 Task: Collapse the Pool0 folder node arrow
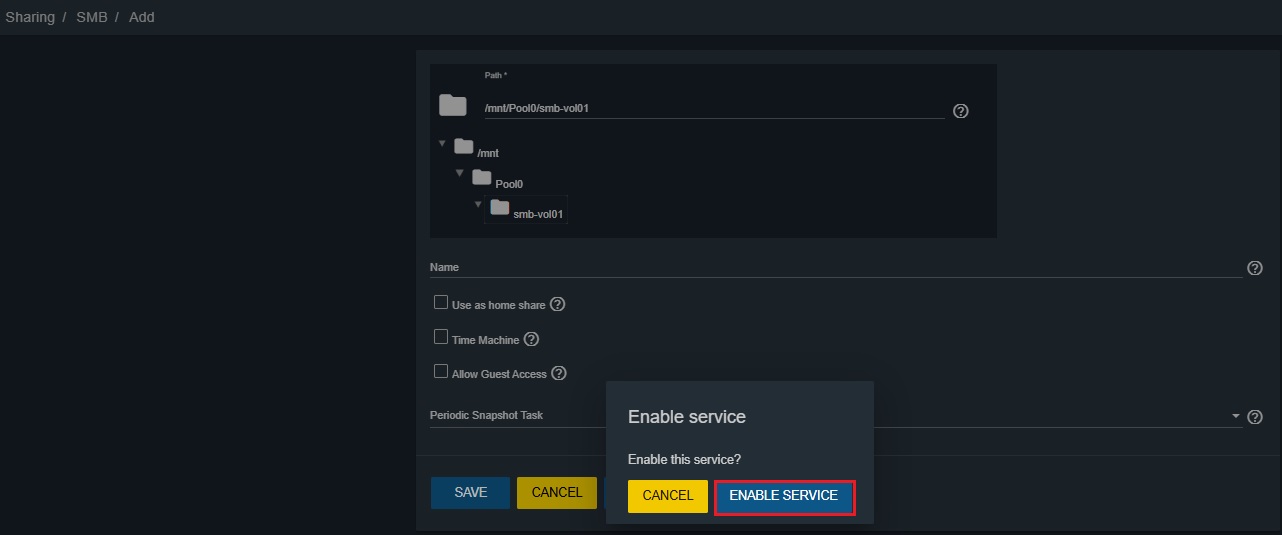[460, 174]
